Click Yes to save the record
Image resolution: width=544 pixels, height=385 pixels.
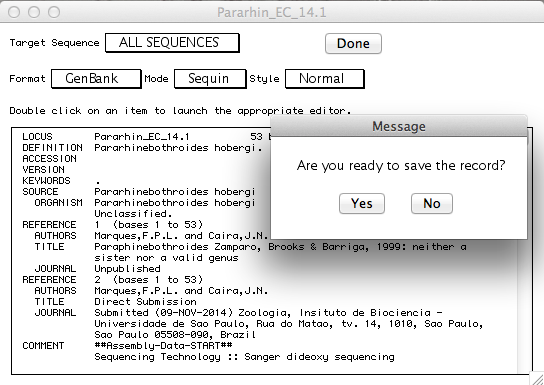tap(362, 204)
